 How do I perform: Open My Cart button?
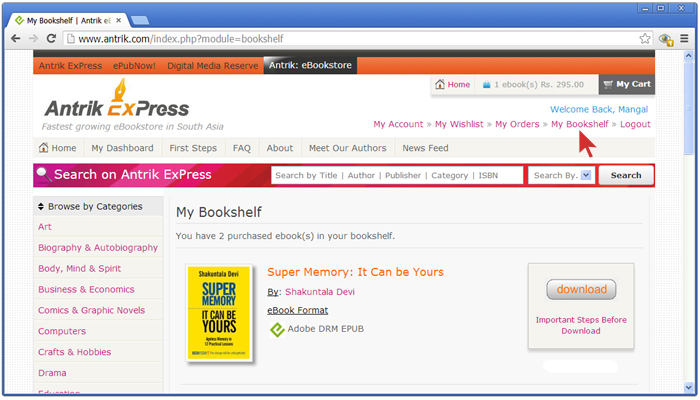[627, 84]
